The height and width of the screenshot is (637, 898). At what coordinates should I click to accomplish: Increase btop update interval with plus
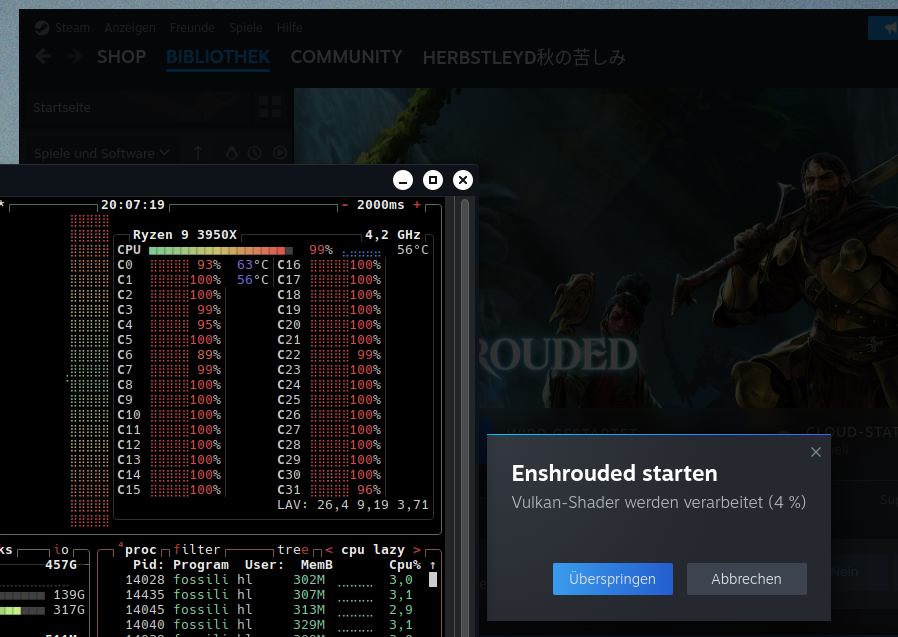click(x=417, y=205)
